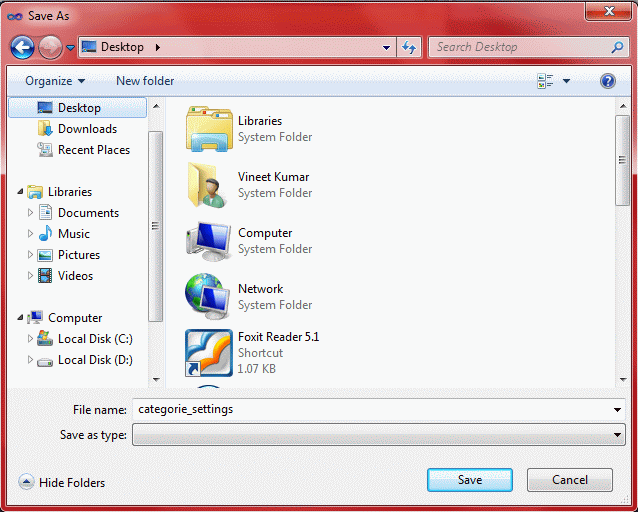The image size is (638, 512).
Task: Select Desktop in Favorites pane
Action: 78,108
